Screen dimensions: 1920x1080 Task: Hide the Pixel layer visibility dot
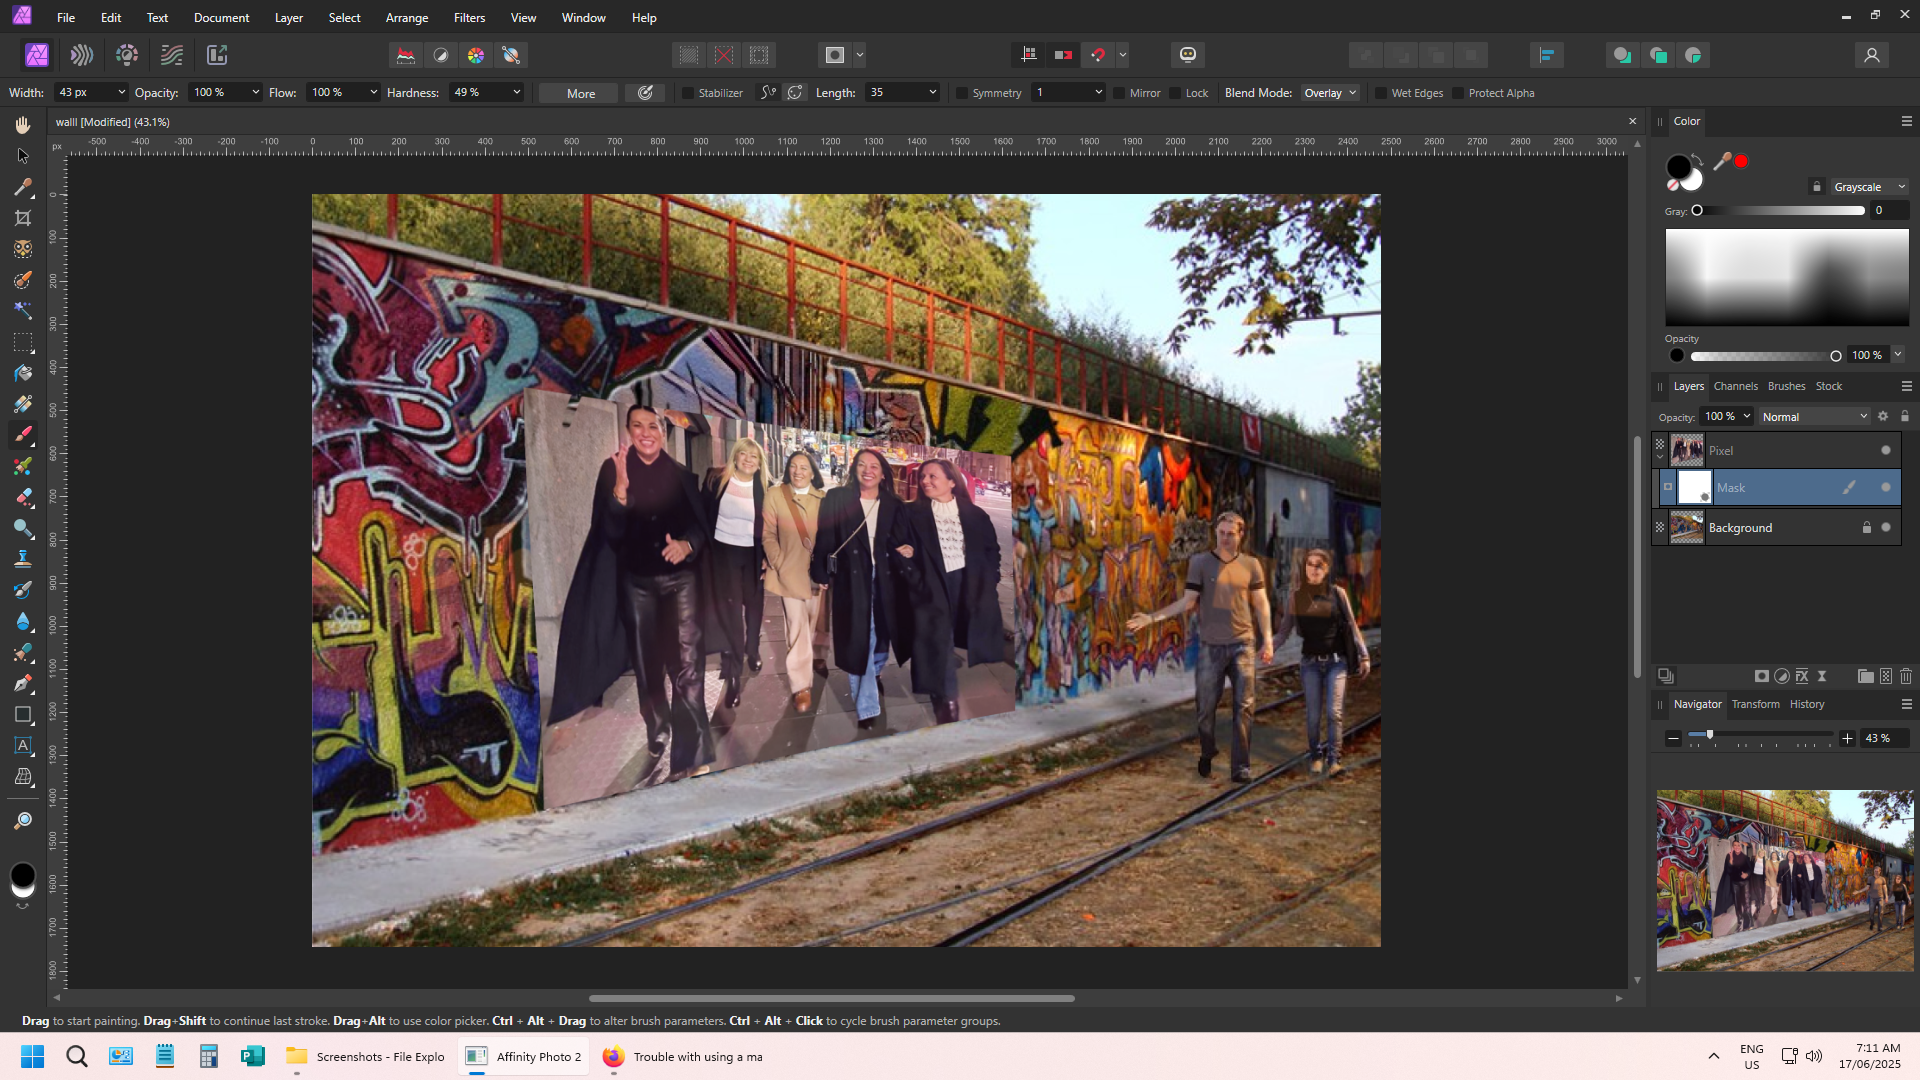pos(1886,450)
